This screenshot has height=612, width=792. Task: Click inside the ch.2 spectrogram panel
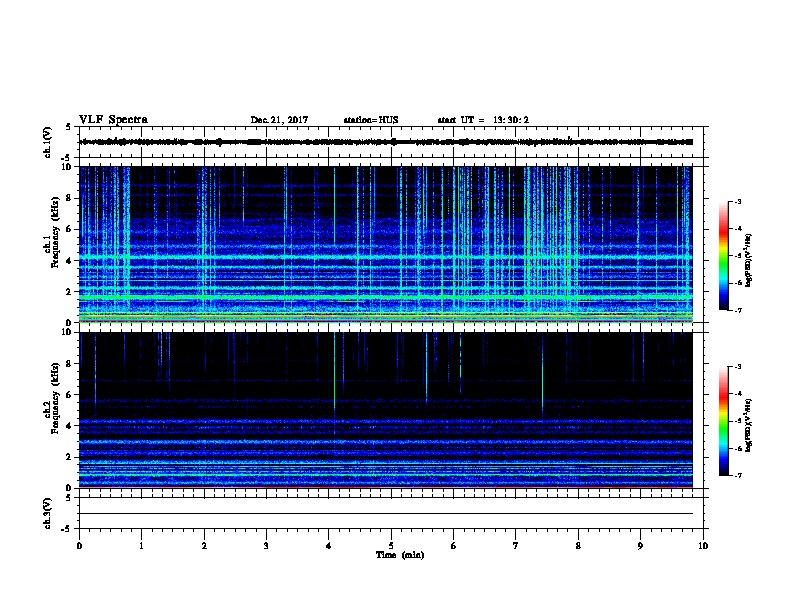(x=386, y=410)
